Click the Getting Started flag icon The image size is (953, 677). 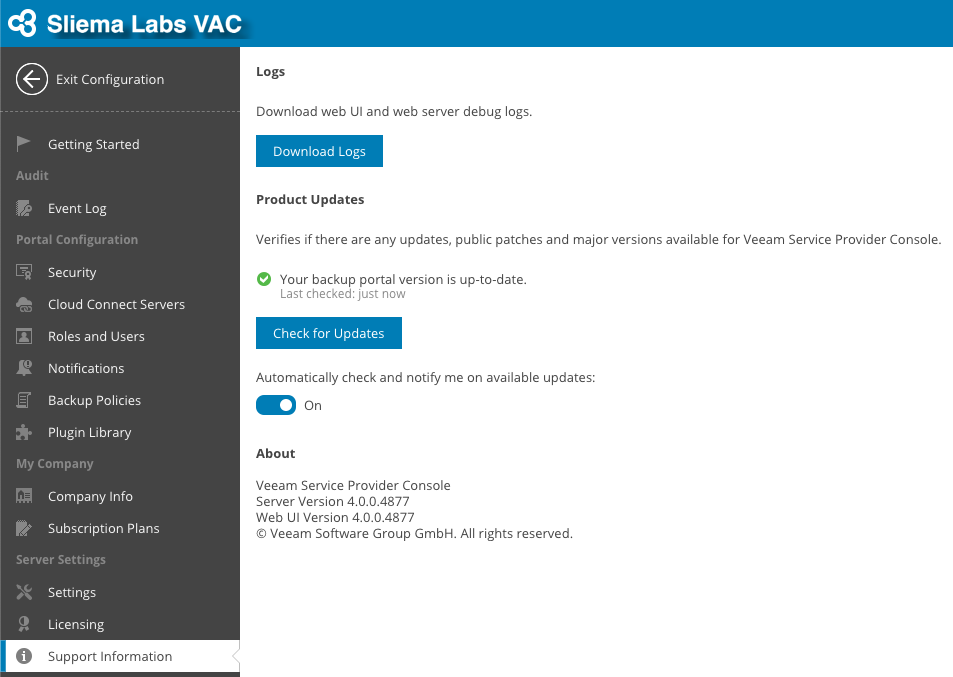point(24,144)
